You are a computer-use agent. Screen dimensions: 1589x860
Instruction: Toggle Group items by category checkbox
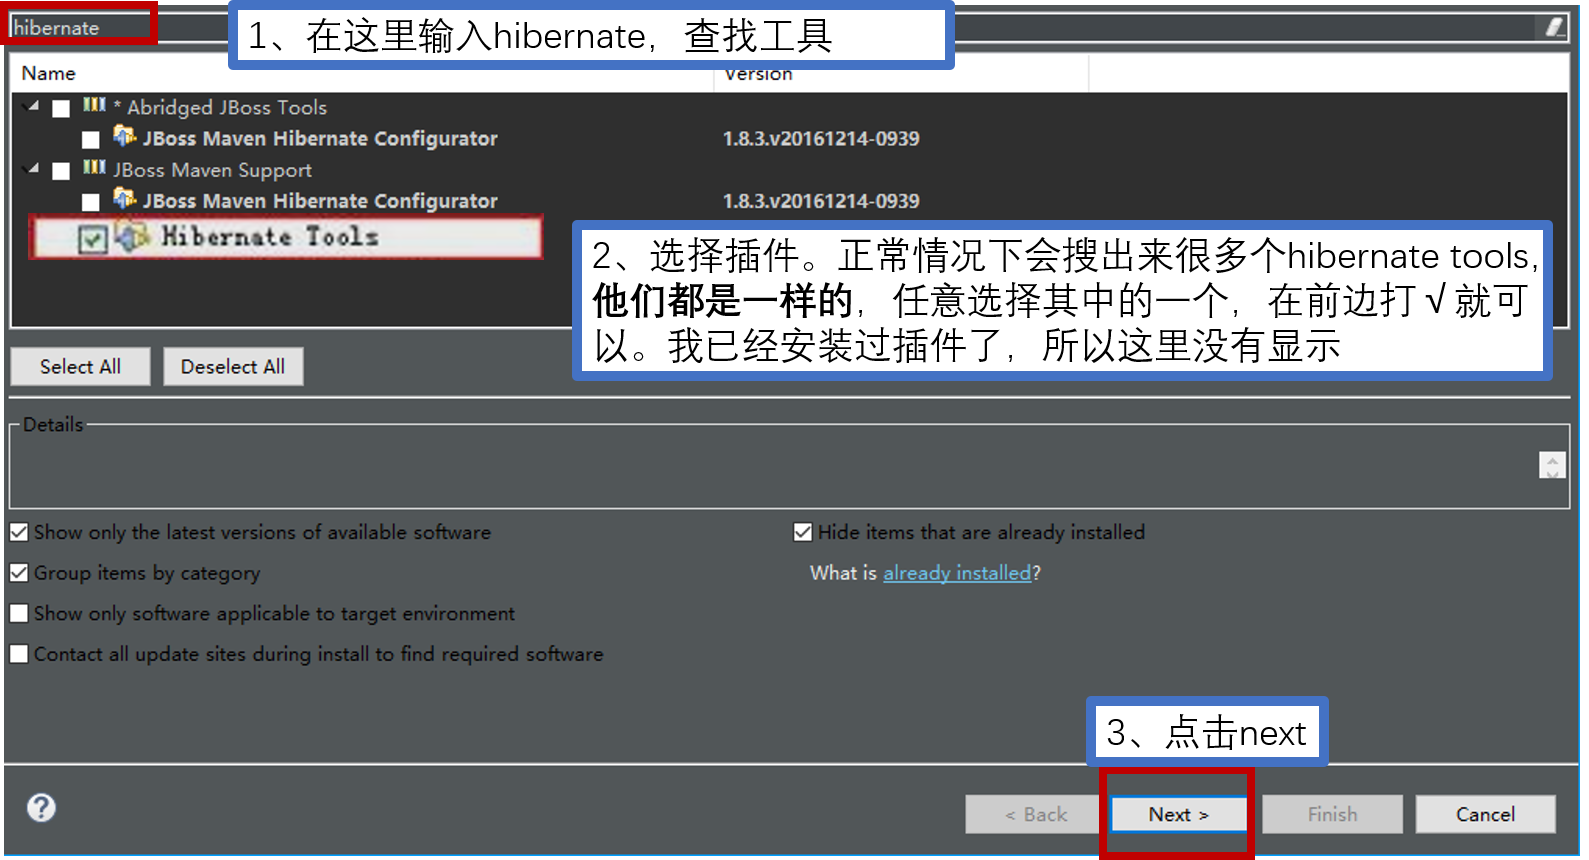click(19, 573)
